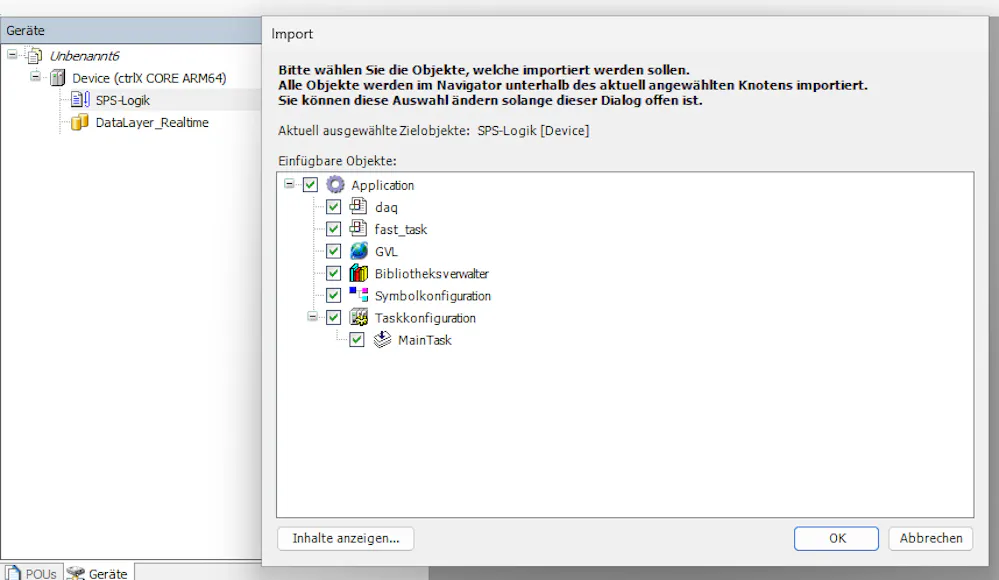
Task: Click the daq program icon
Action: point(358,207)
